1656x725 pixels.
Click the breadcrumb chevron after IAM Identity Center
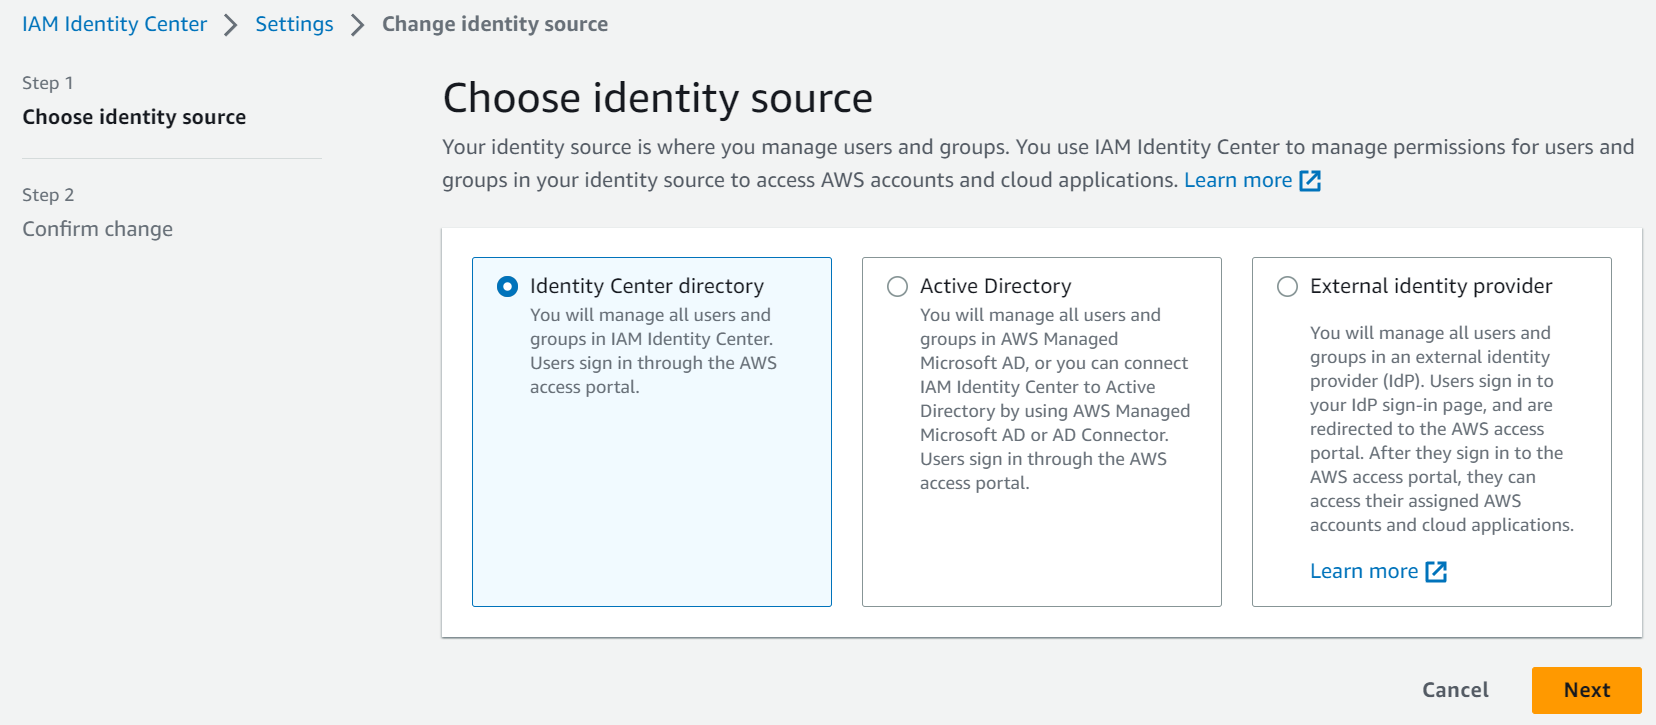click(x=231, y=25)
